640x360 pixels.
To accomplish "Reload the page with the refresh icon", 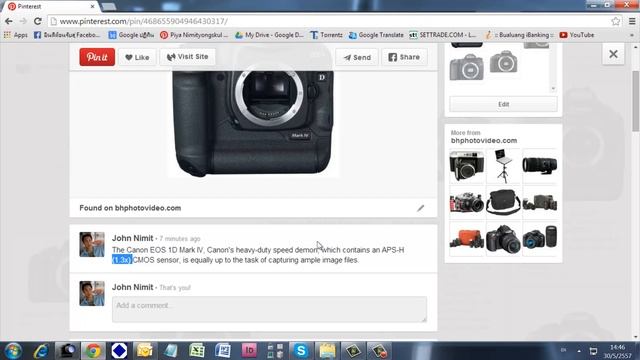I will 38,21.
